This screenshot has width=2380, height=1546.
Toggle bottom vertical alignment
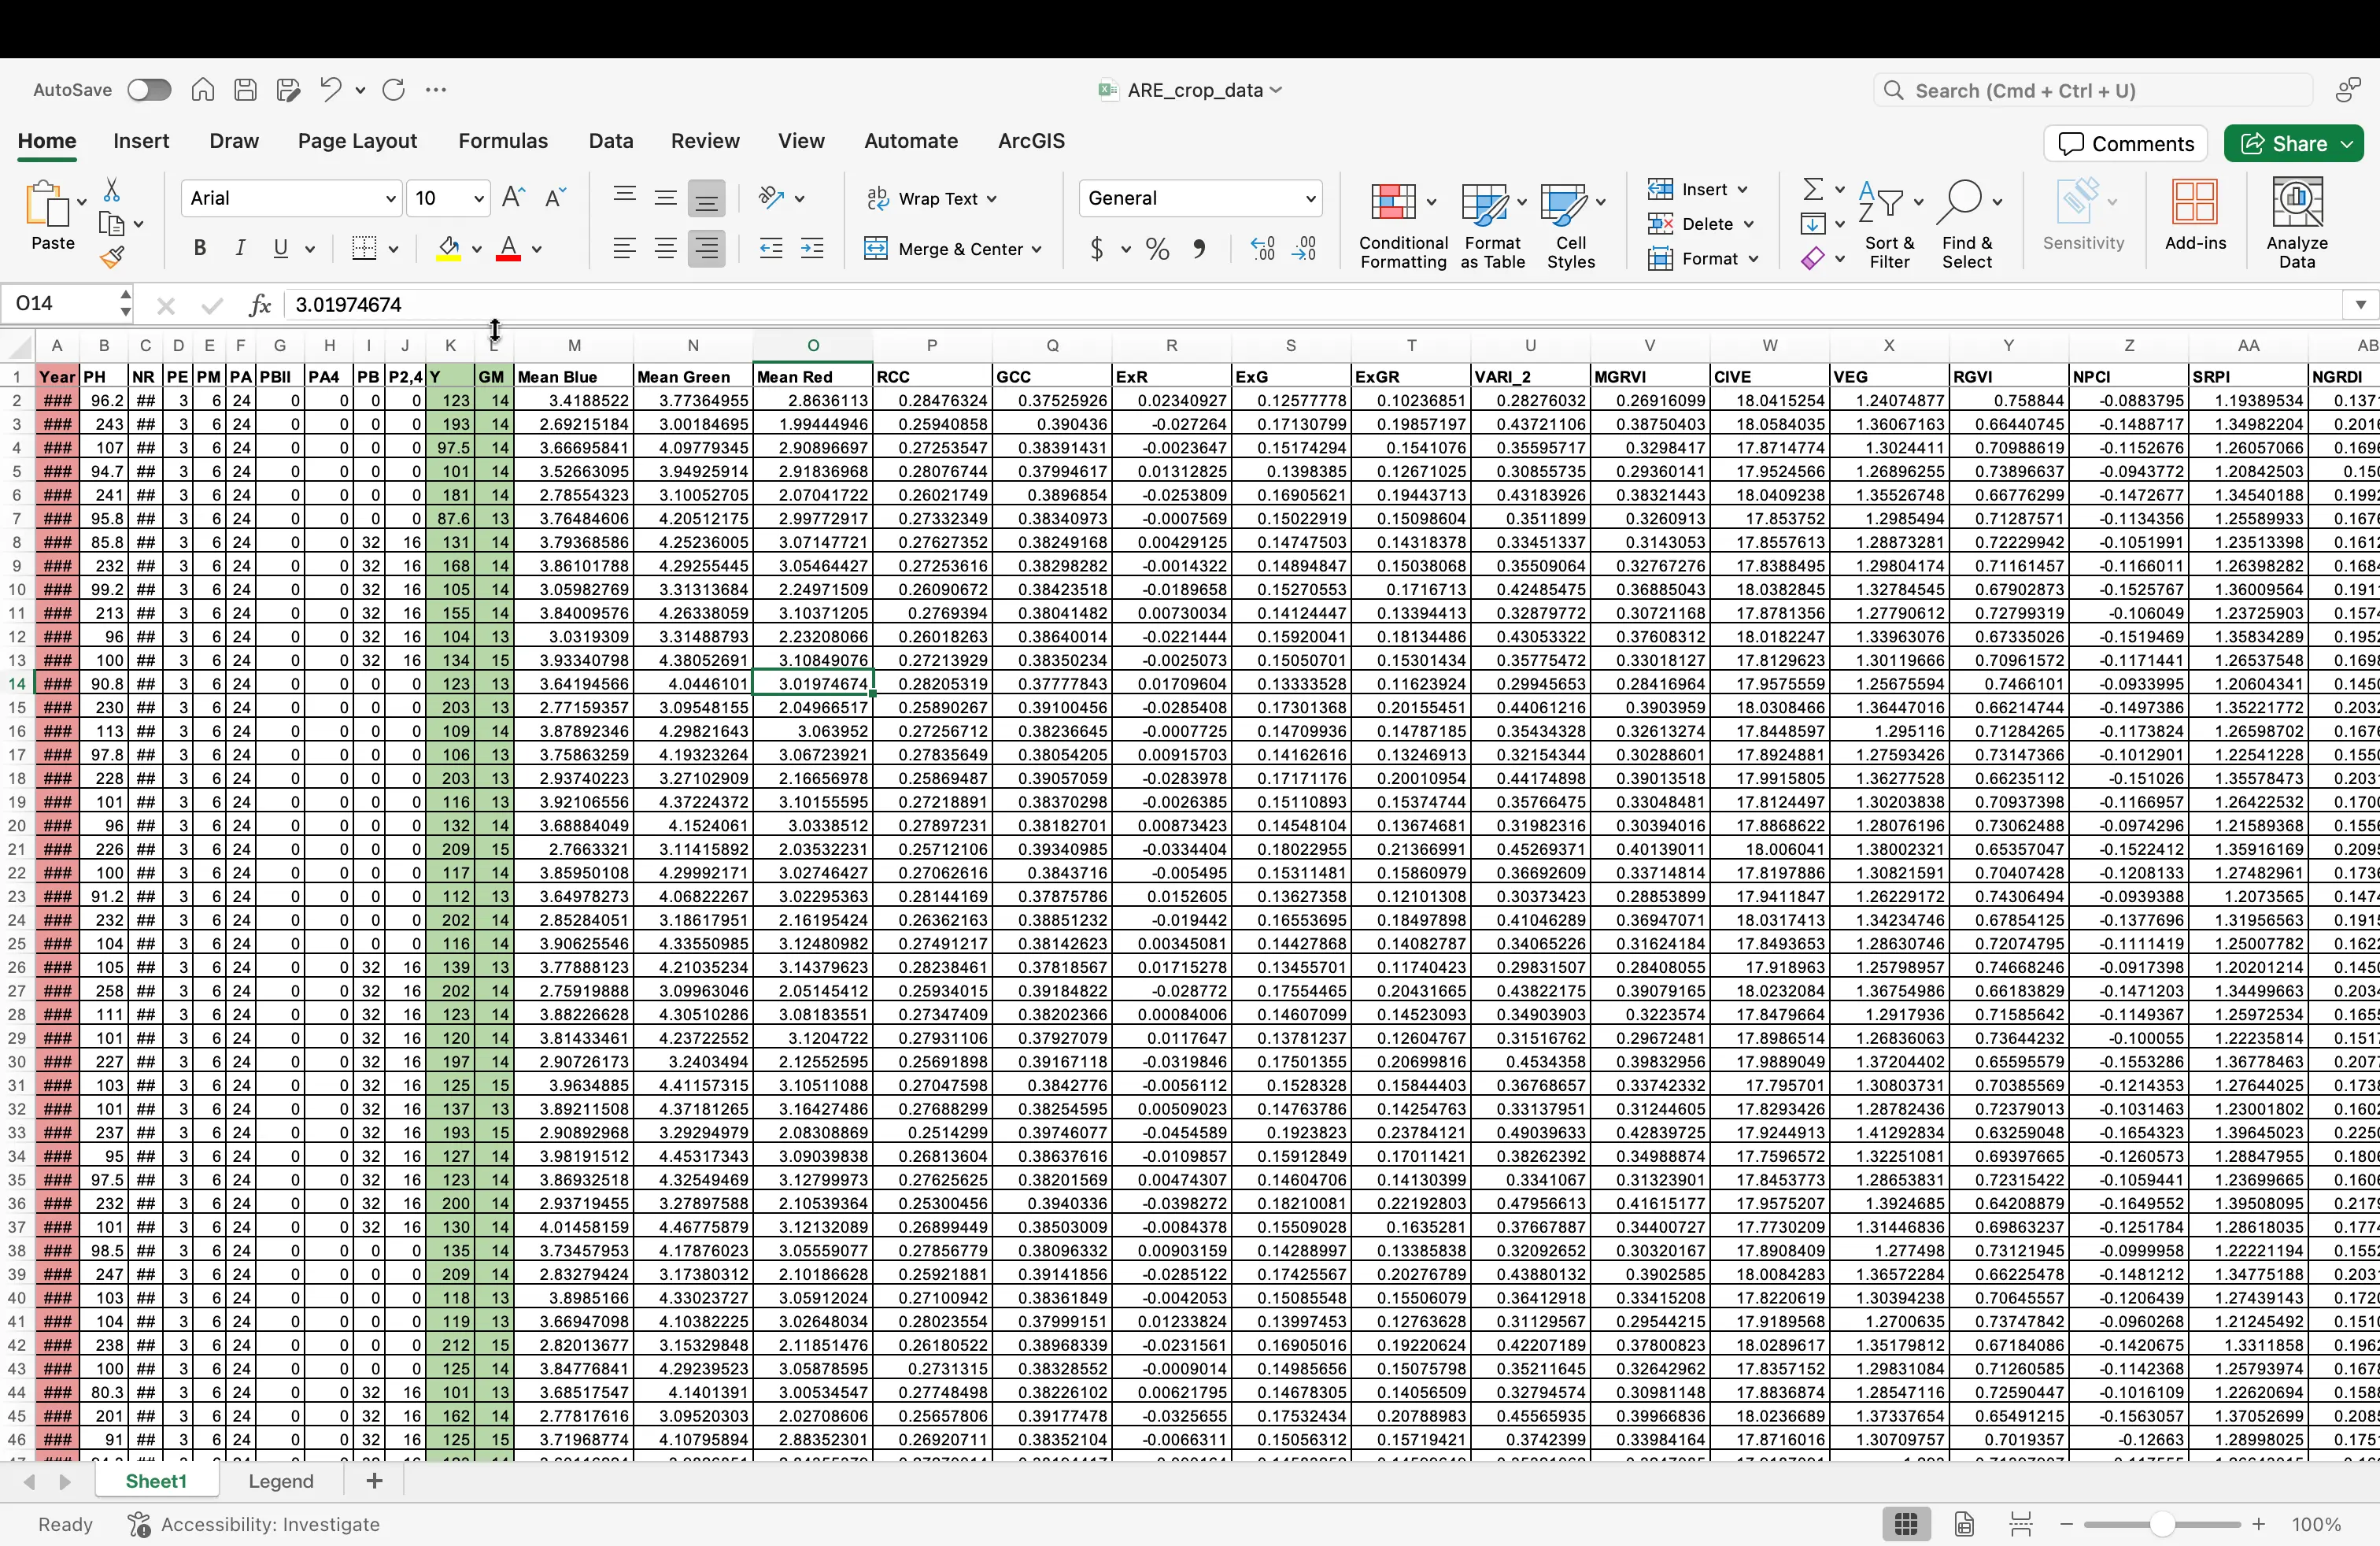pyautogui.click(x=706, y=199)
